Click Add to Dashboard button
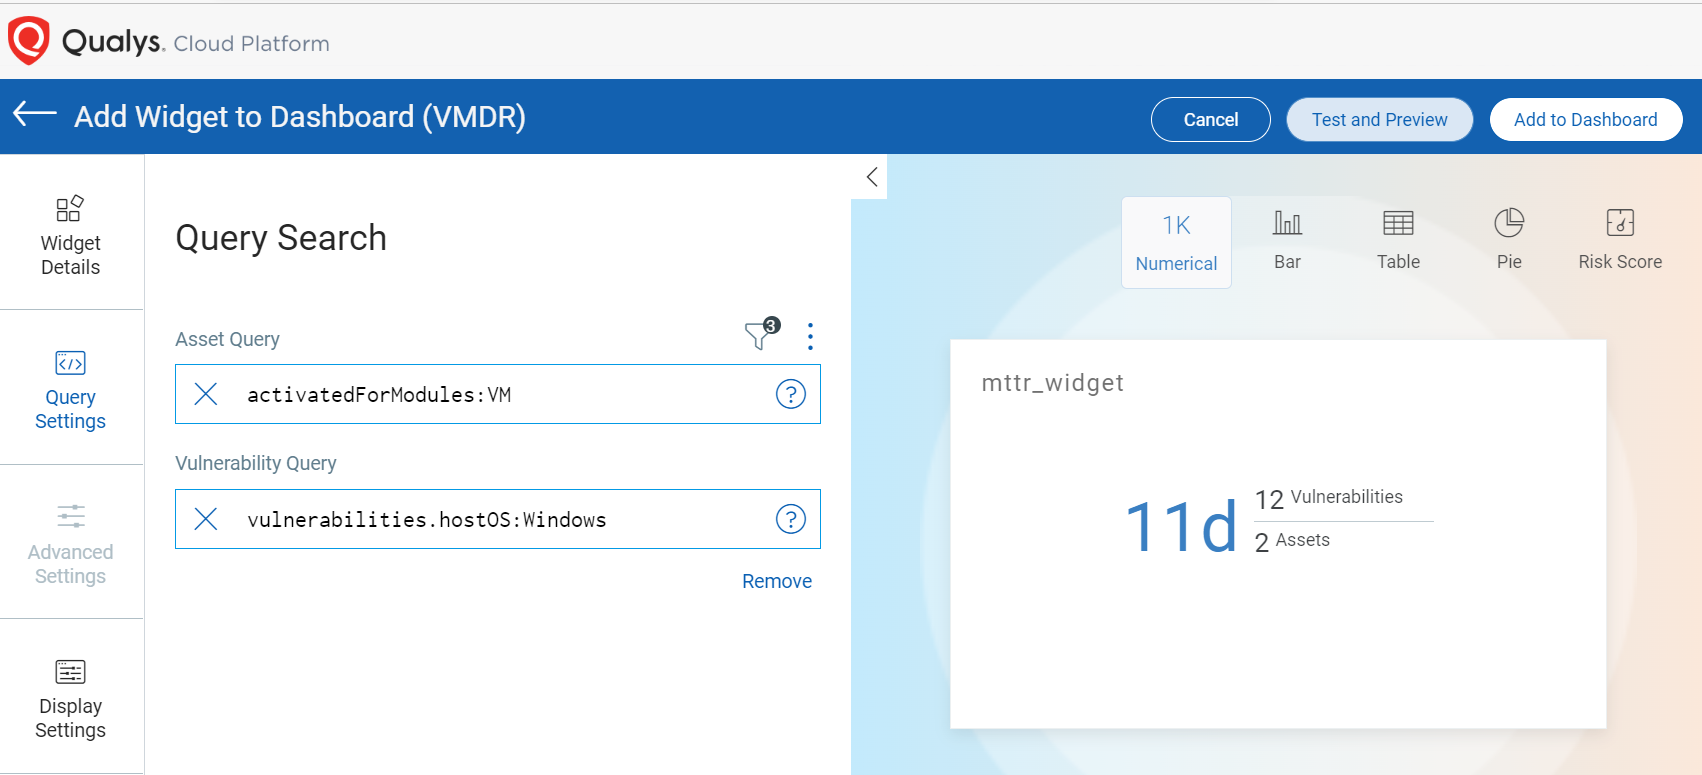This screenshot has width=1702, height=775. [x=1585, y=119]
